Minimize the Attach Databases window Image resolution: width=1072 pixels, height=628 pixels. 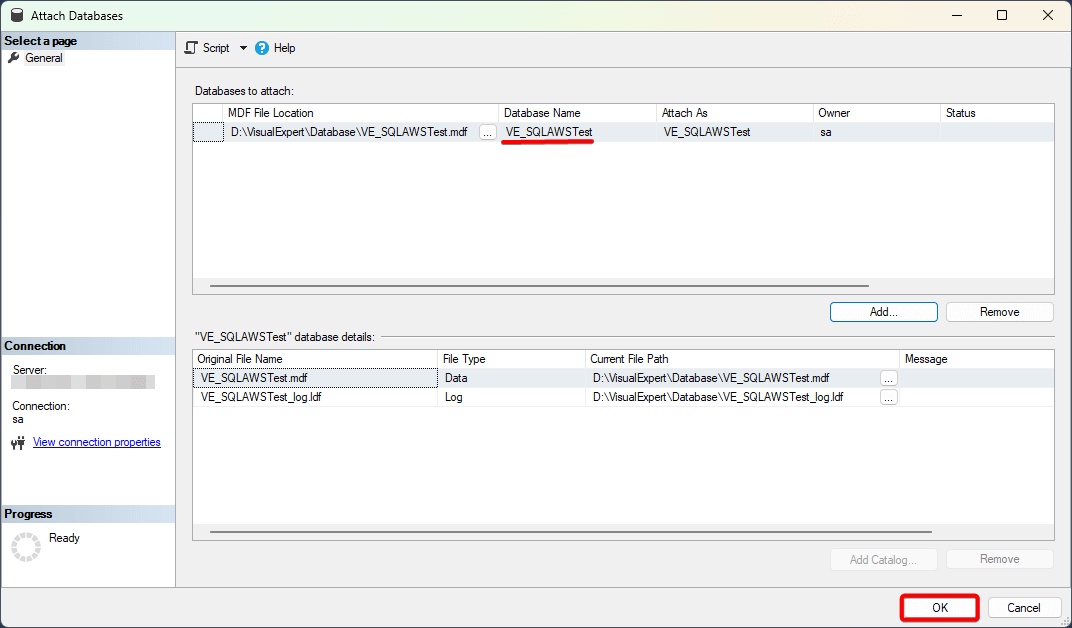956,15
